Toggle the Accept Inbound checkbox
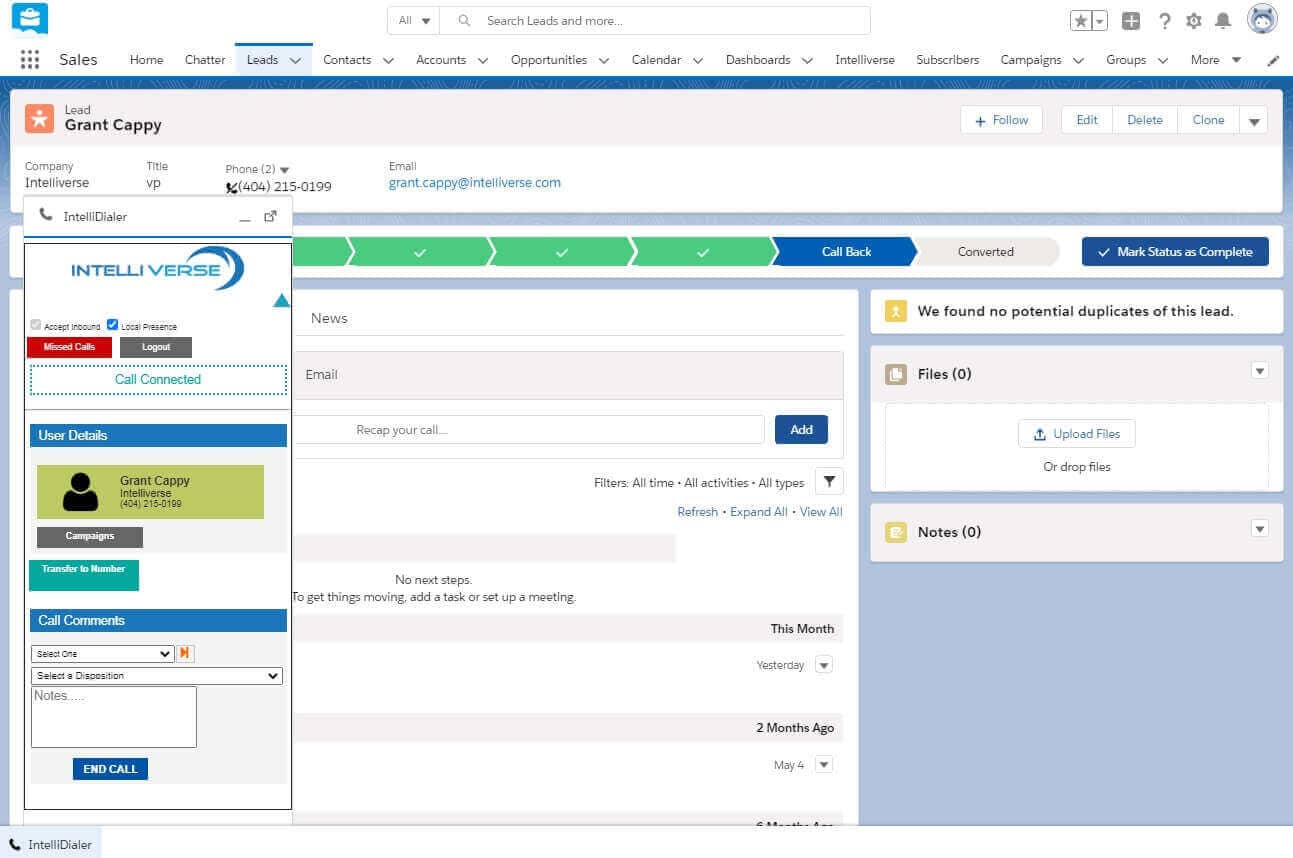The height and width of the screenshot is (858, 1293). 36,325
